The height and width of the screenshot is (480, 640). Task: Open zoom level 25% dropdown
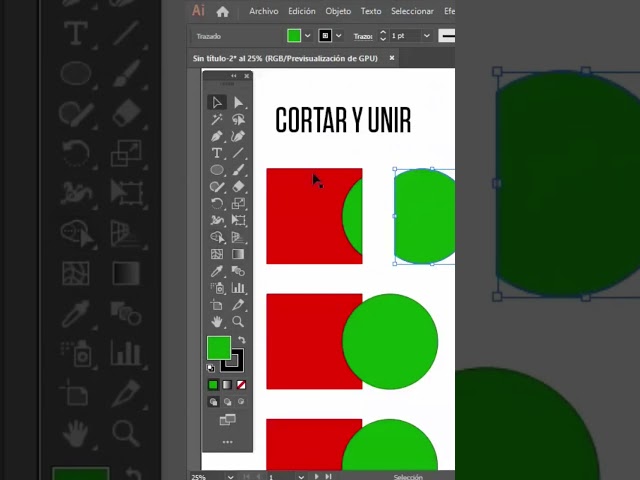(231, 477)
